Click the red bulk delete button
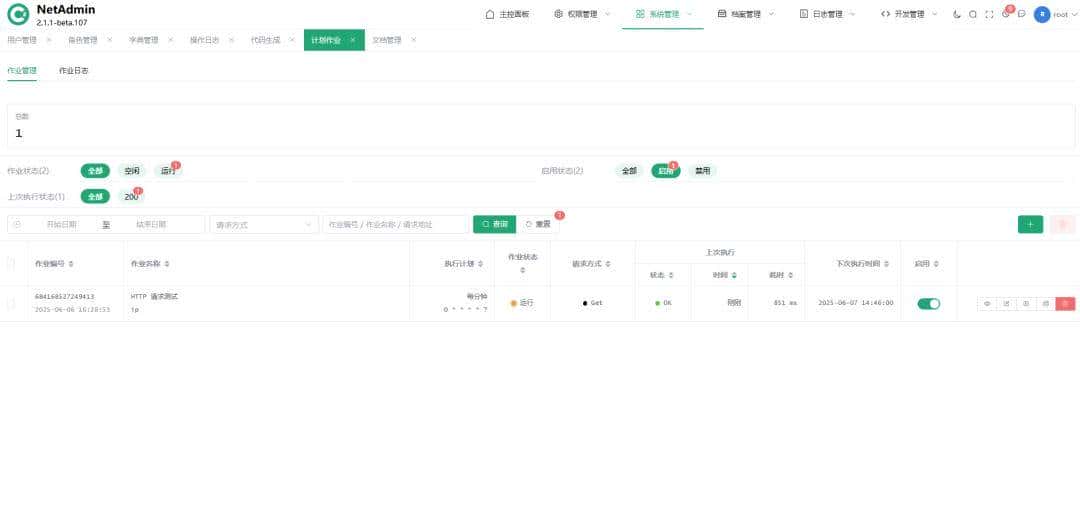1080x514 pixels. pyautogui.click(x=1063, y=225)
